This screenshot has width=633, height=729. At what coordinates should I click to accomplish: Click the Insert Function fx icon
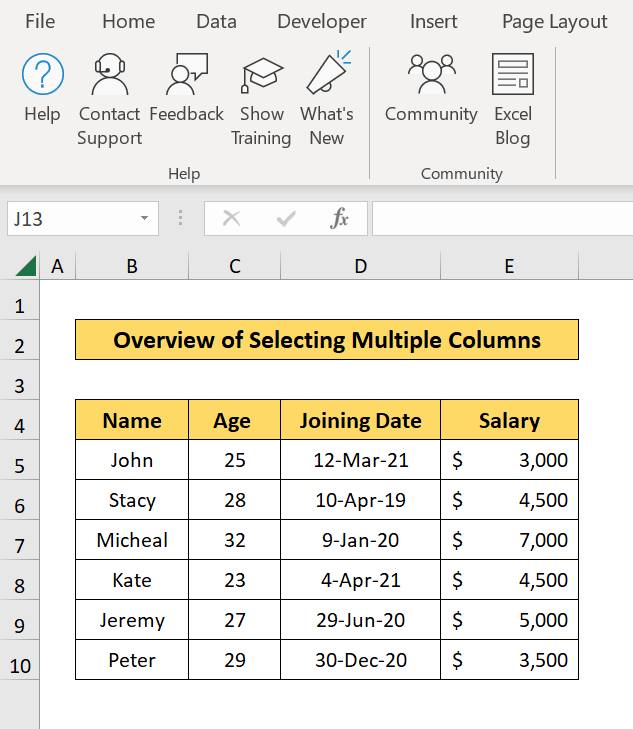[x=340, y=218]
